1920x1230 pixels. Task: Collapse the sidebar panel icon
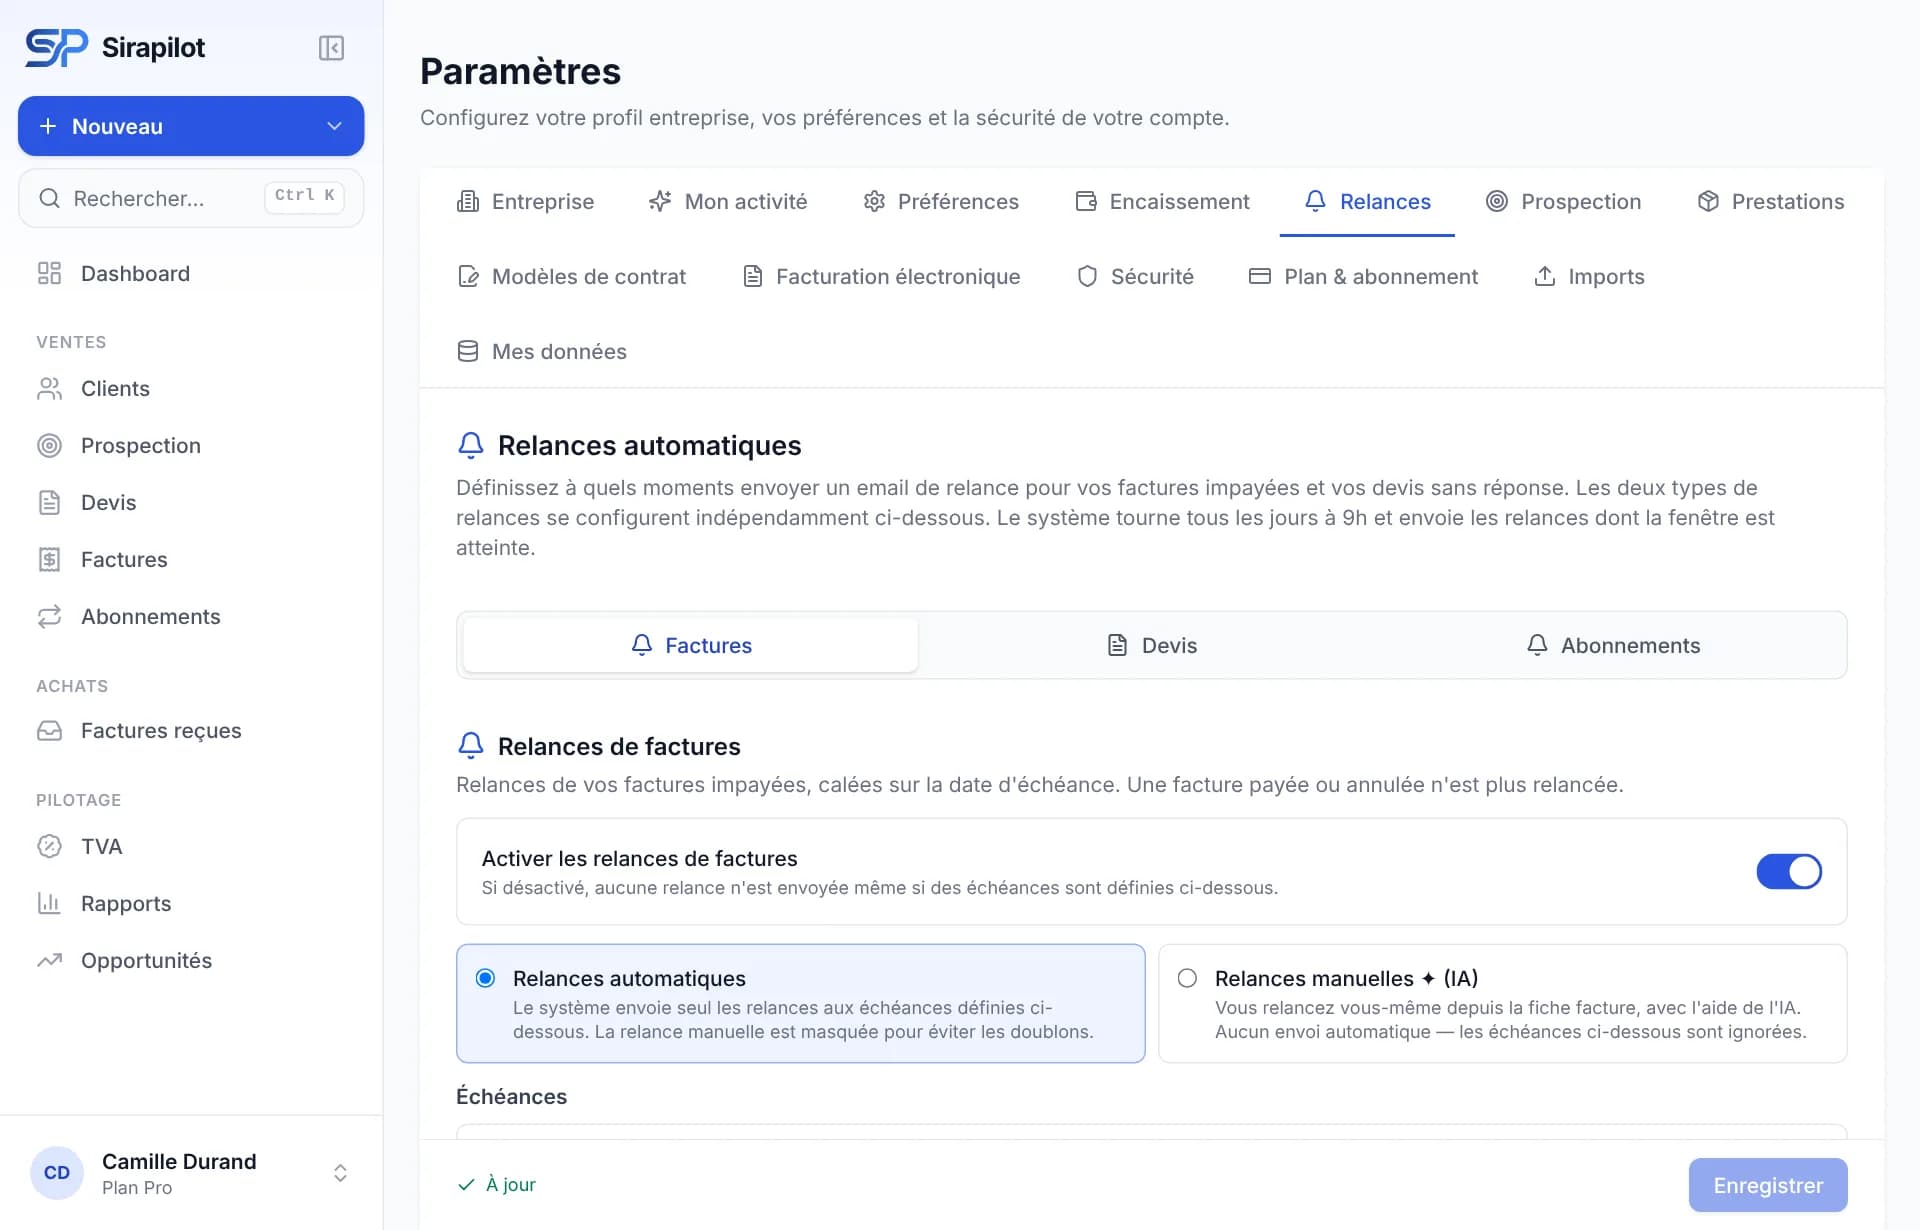pyautogui.click(x=331, y=48)
